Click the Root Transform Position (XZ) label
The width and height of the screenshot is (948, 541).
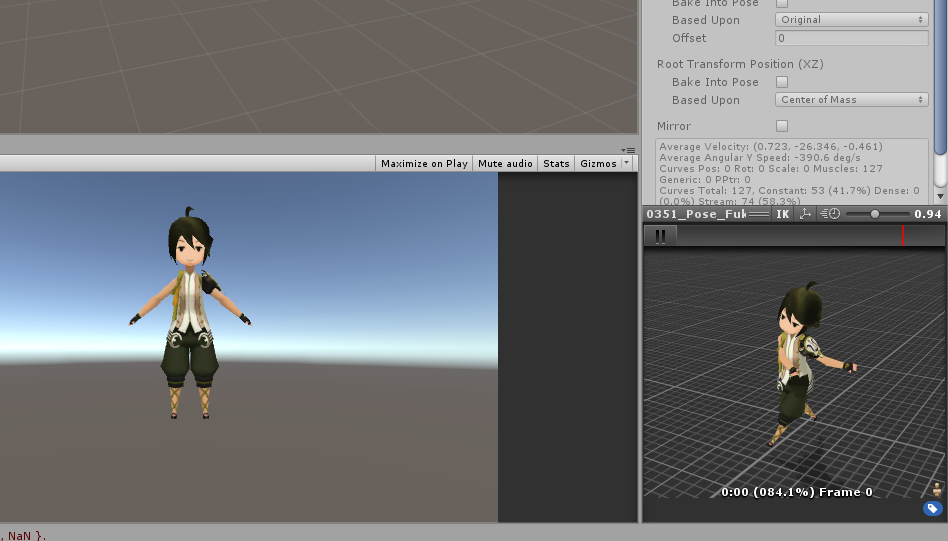pos(740,64)
